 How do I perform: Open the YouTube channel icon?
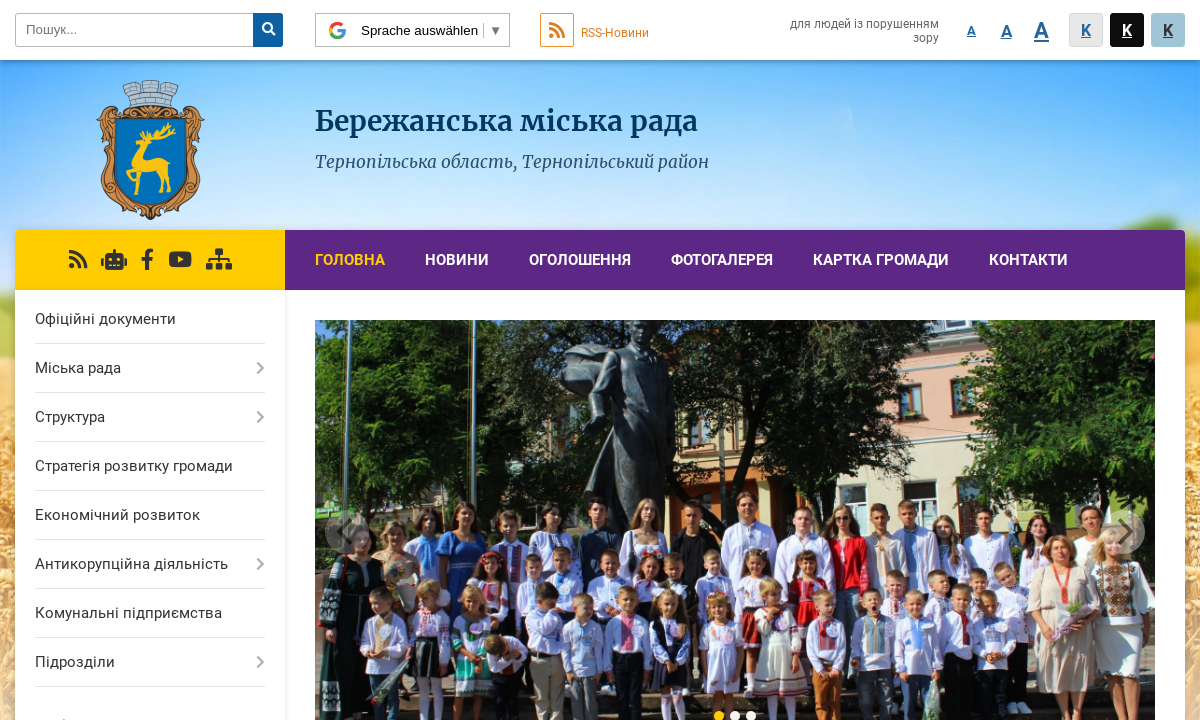click(x=180, y=260)
